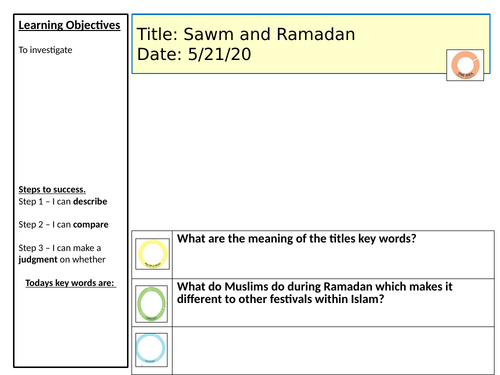Select the 'To investigate' text
Screen dimensions: 500x375
pos(45,50)
